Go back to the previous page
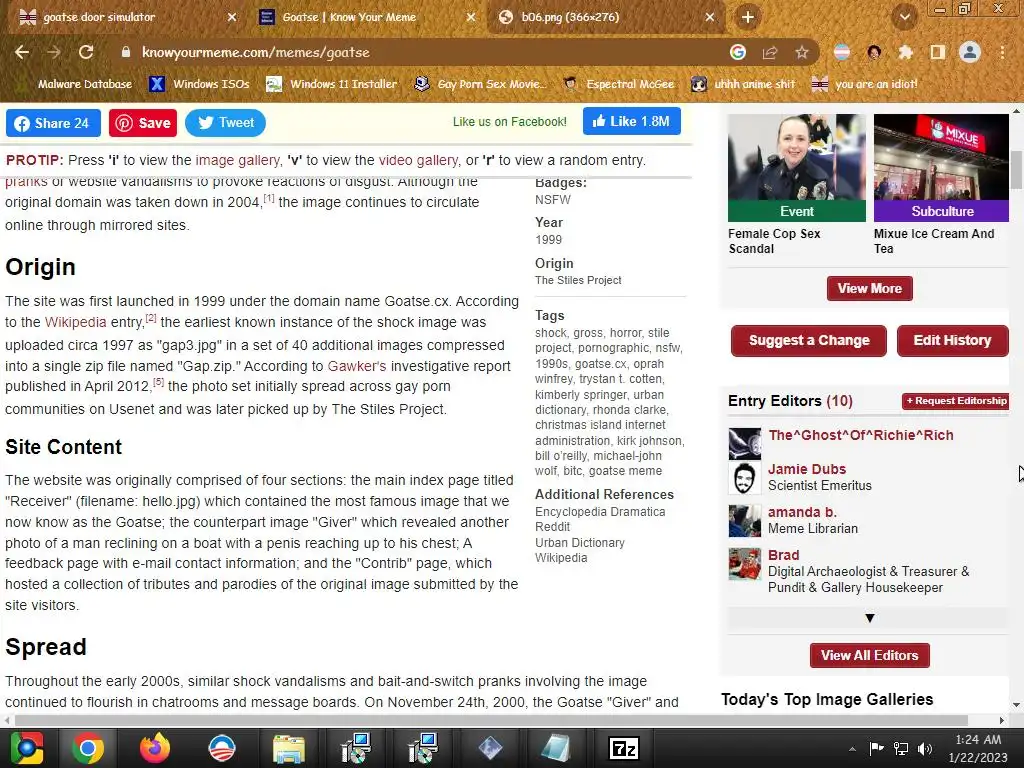The image size is (1024, 768). click(x=22, y=52)
